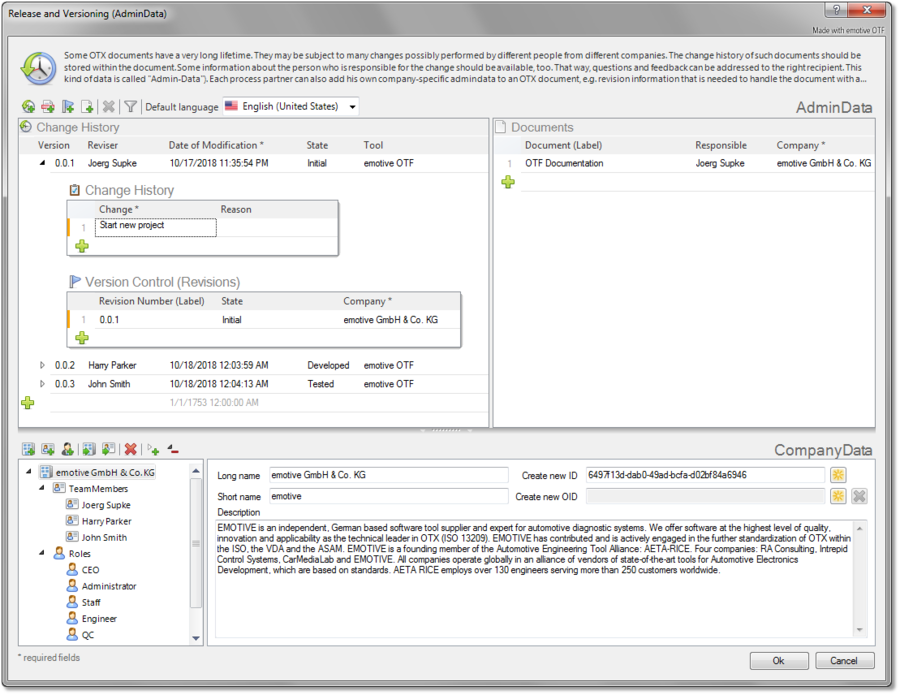Image resolution: width=900 pixels, height=695 pixels.
Task: Add a new change entry with green plus
Action: [82, 246]
